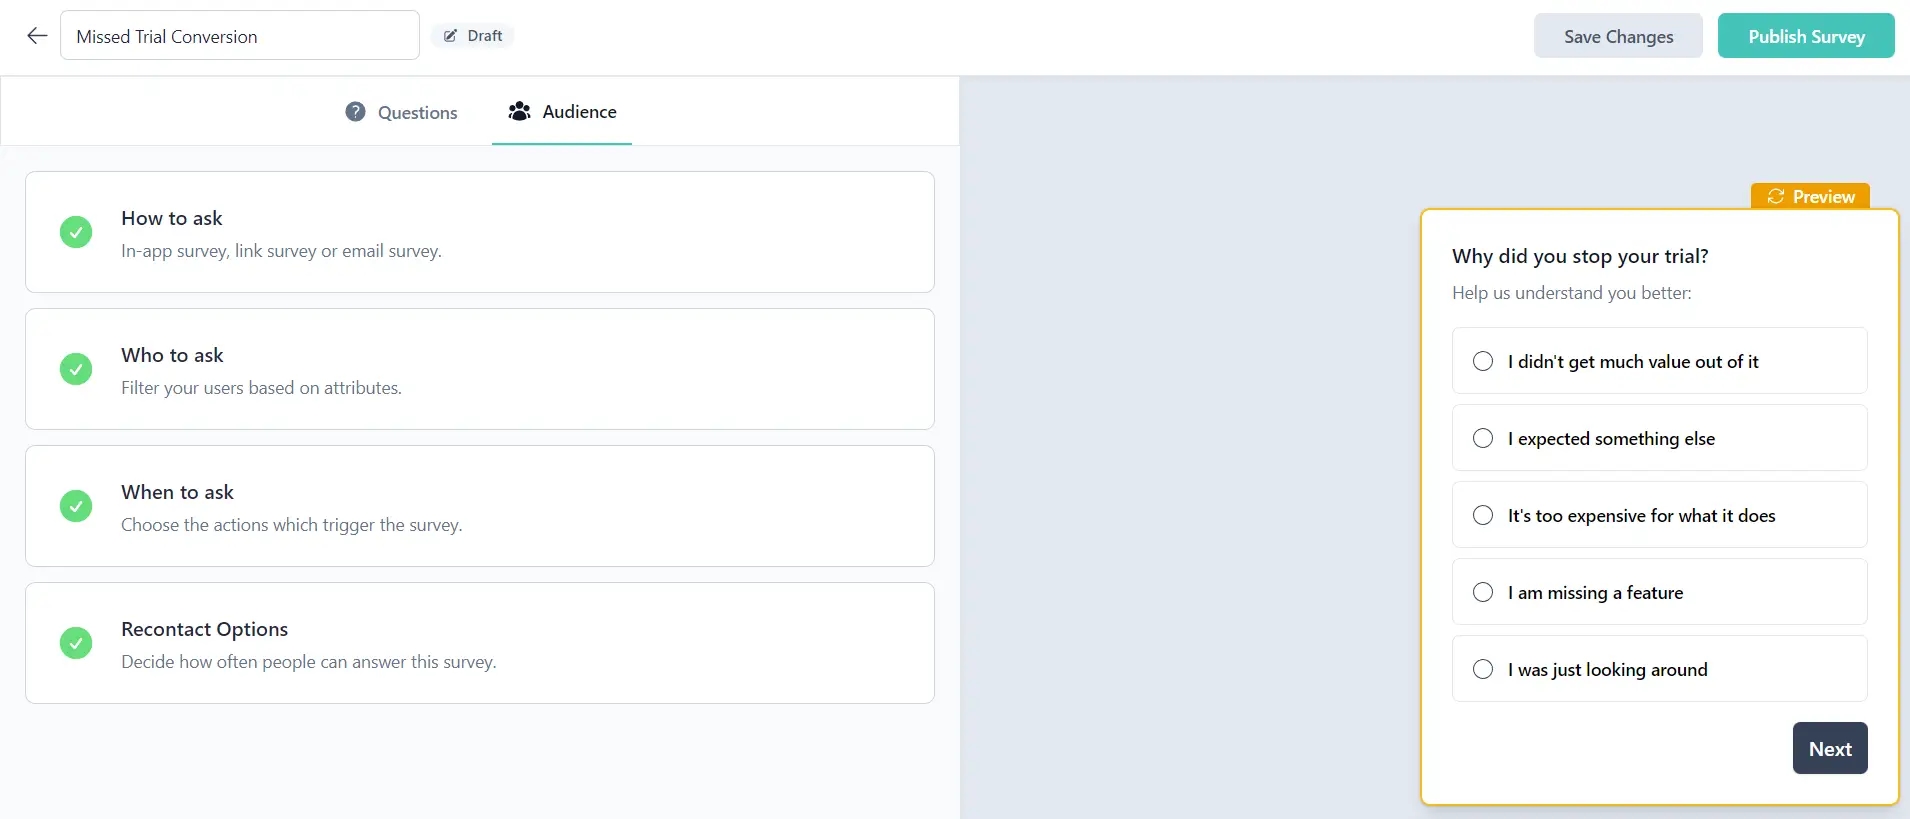The width and height of the screenshot is (1910, 819).
Task: Click the green check next to Who to ask
Action: tap(76, 369)
